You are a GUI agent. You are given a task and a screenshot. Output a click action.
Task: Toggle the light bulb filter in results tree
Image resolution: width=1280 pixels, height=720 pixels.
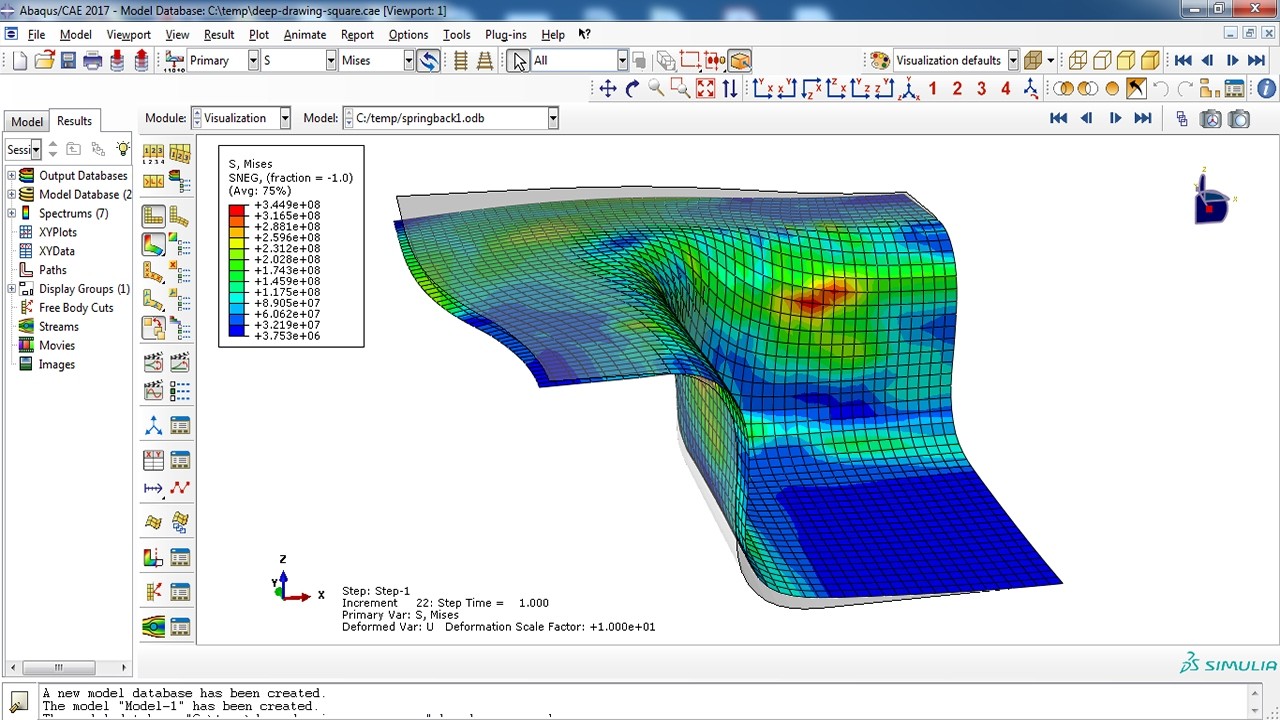pos(122,149)
